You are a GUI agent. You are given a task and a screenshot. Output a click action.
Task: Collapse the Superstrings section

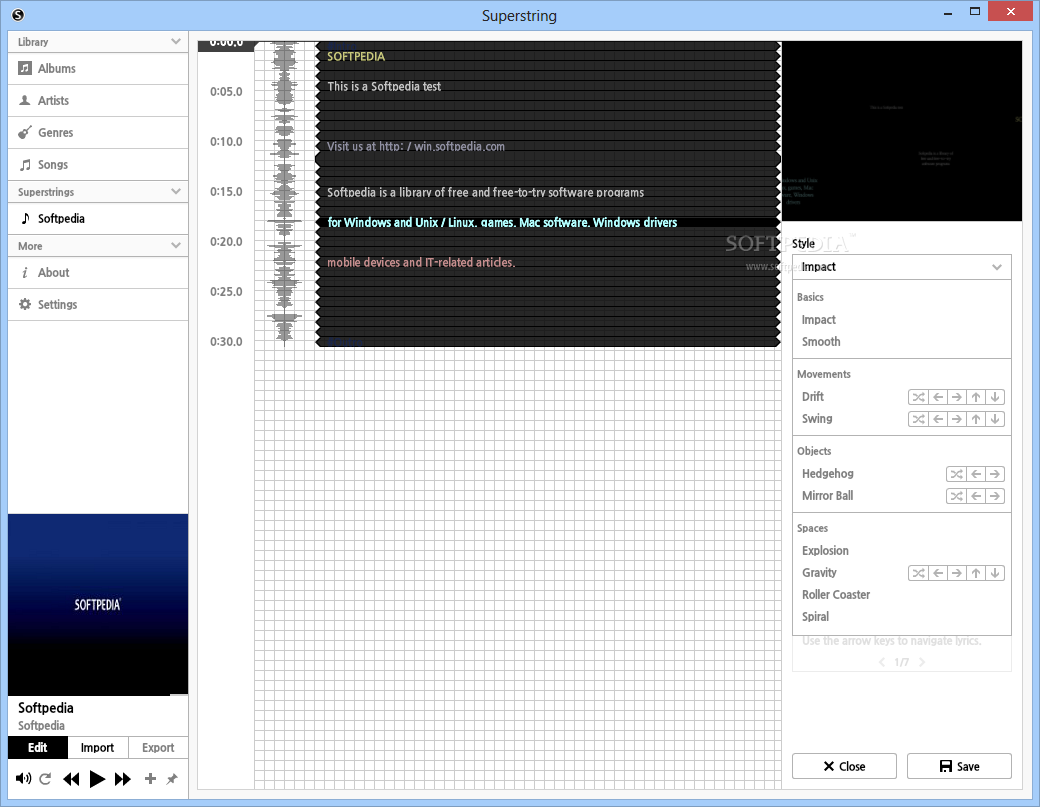176,192
